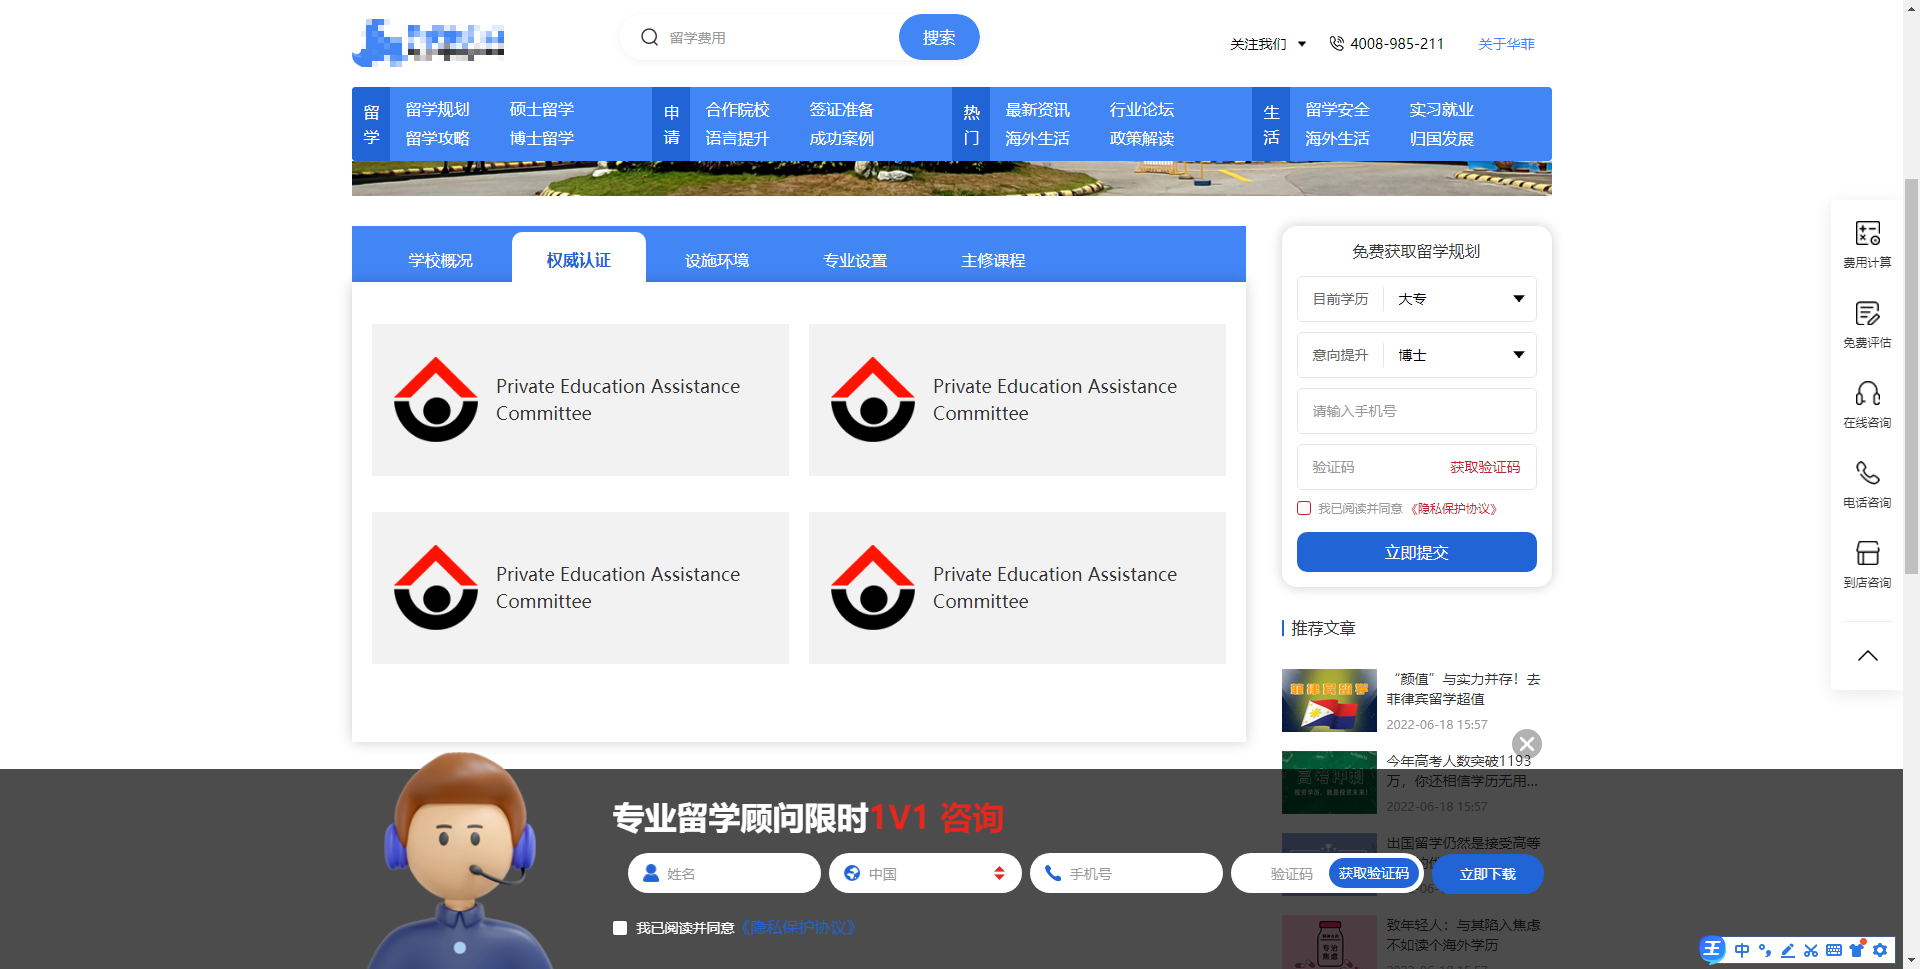This screenshot has width=1920, height=969.
Task: Open the sidebar 《隐私保护协议》 link
Action: 1454,509
